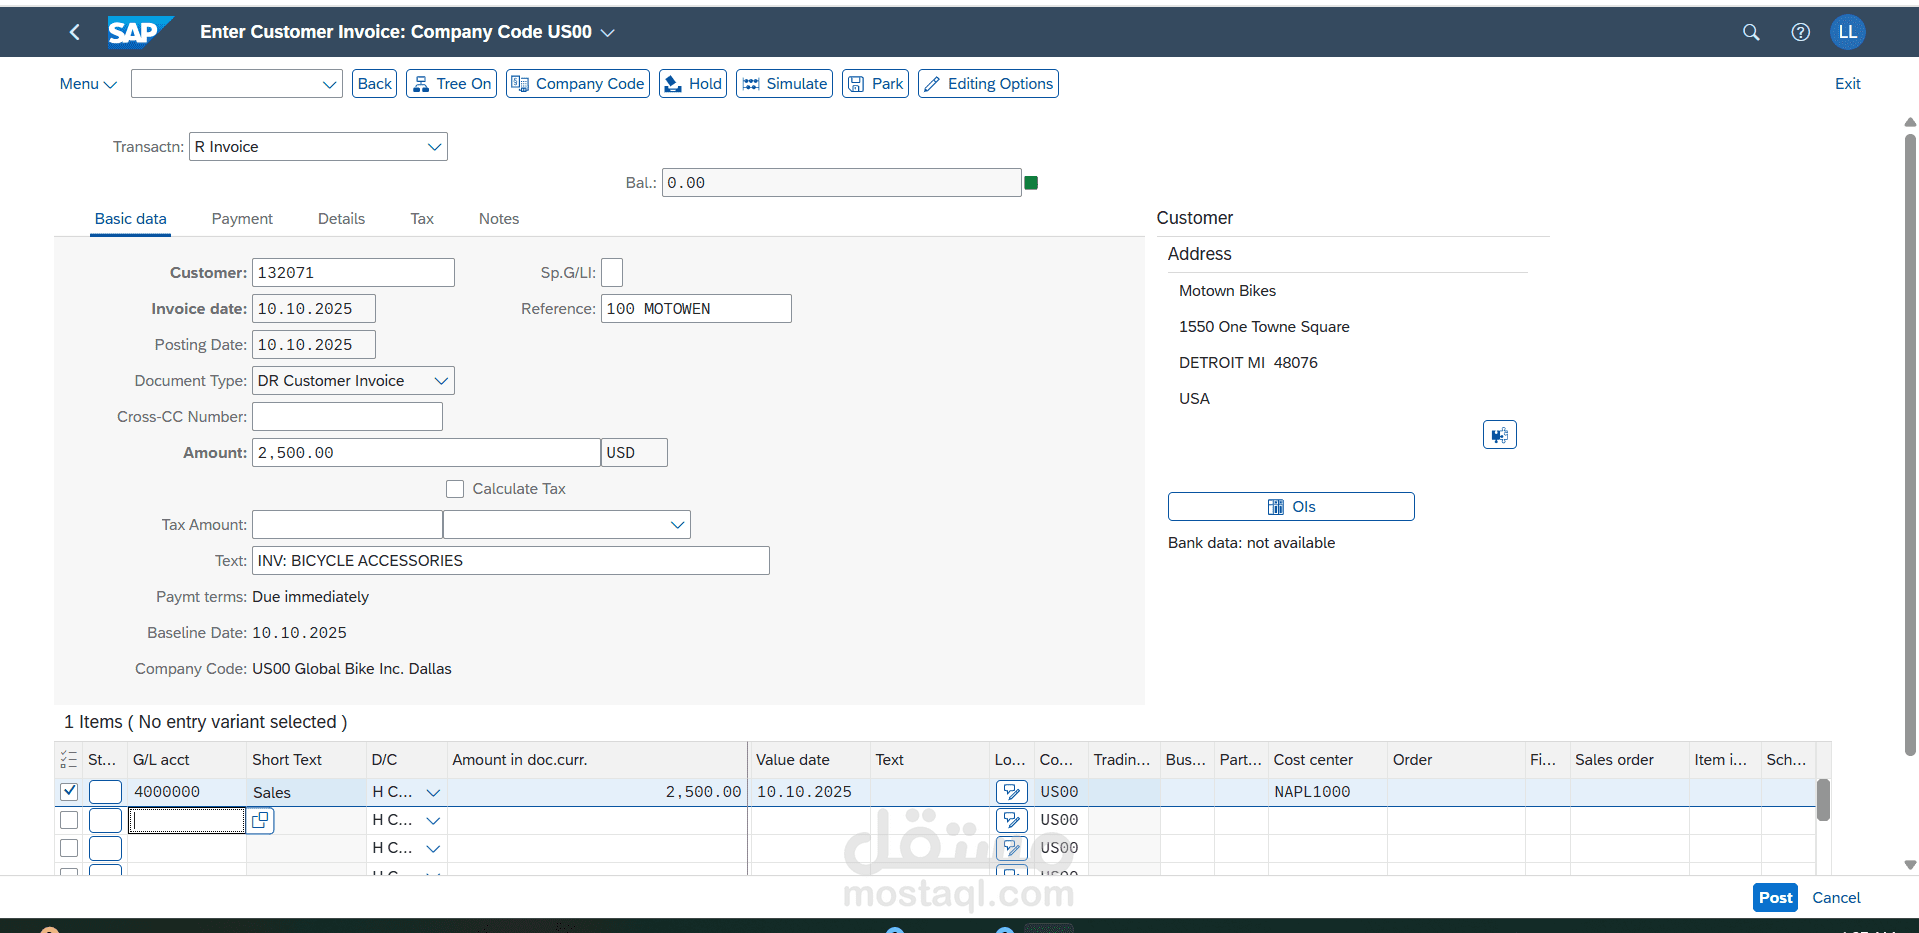Park the invoice document
The height and width of the screenshot is (933, 1919).
point(875,84)
